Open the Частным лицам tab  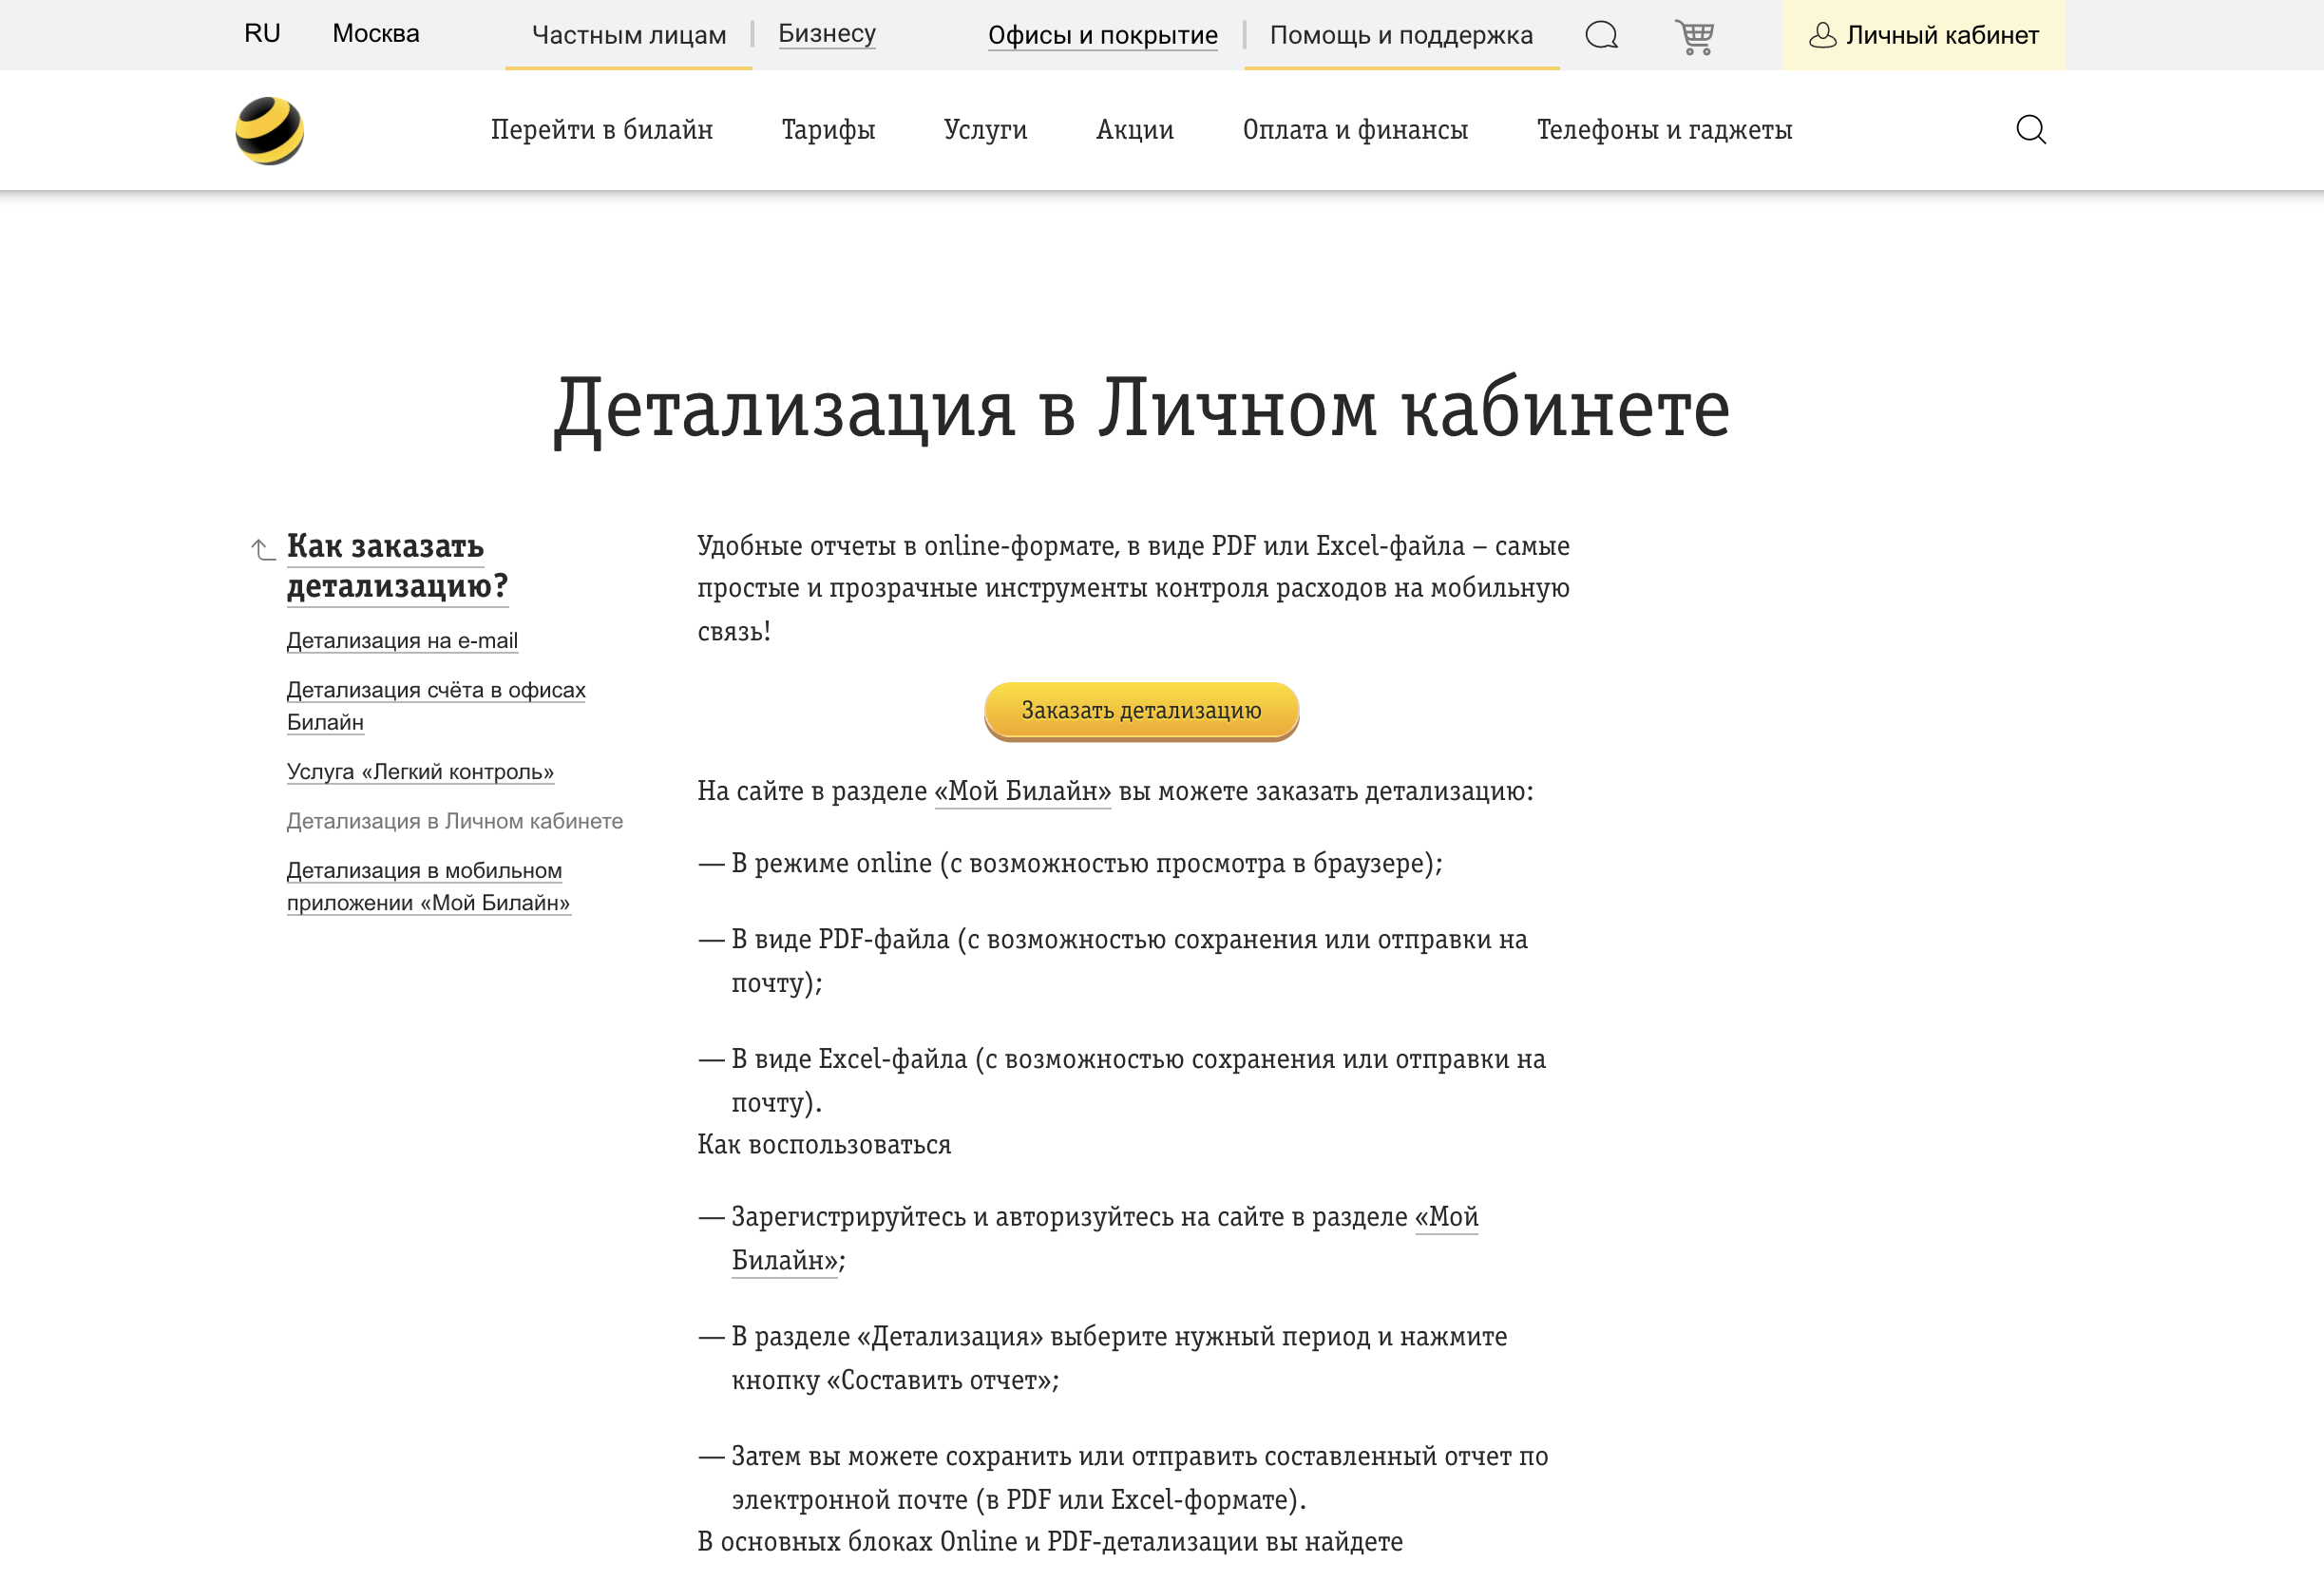tap(629, 34)
